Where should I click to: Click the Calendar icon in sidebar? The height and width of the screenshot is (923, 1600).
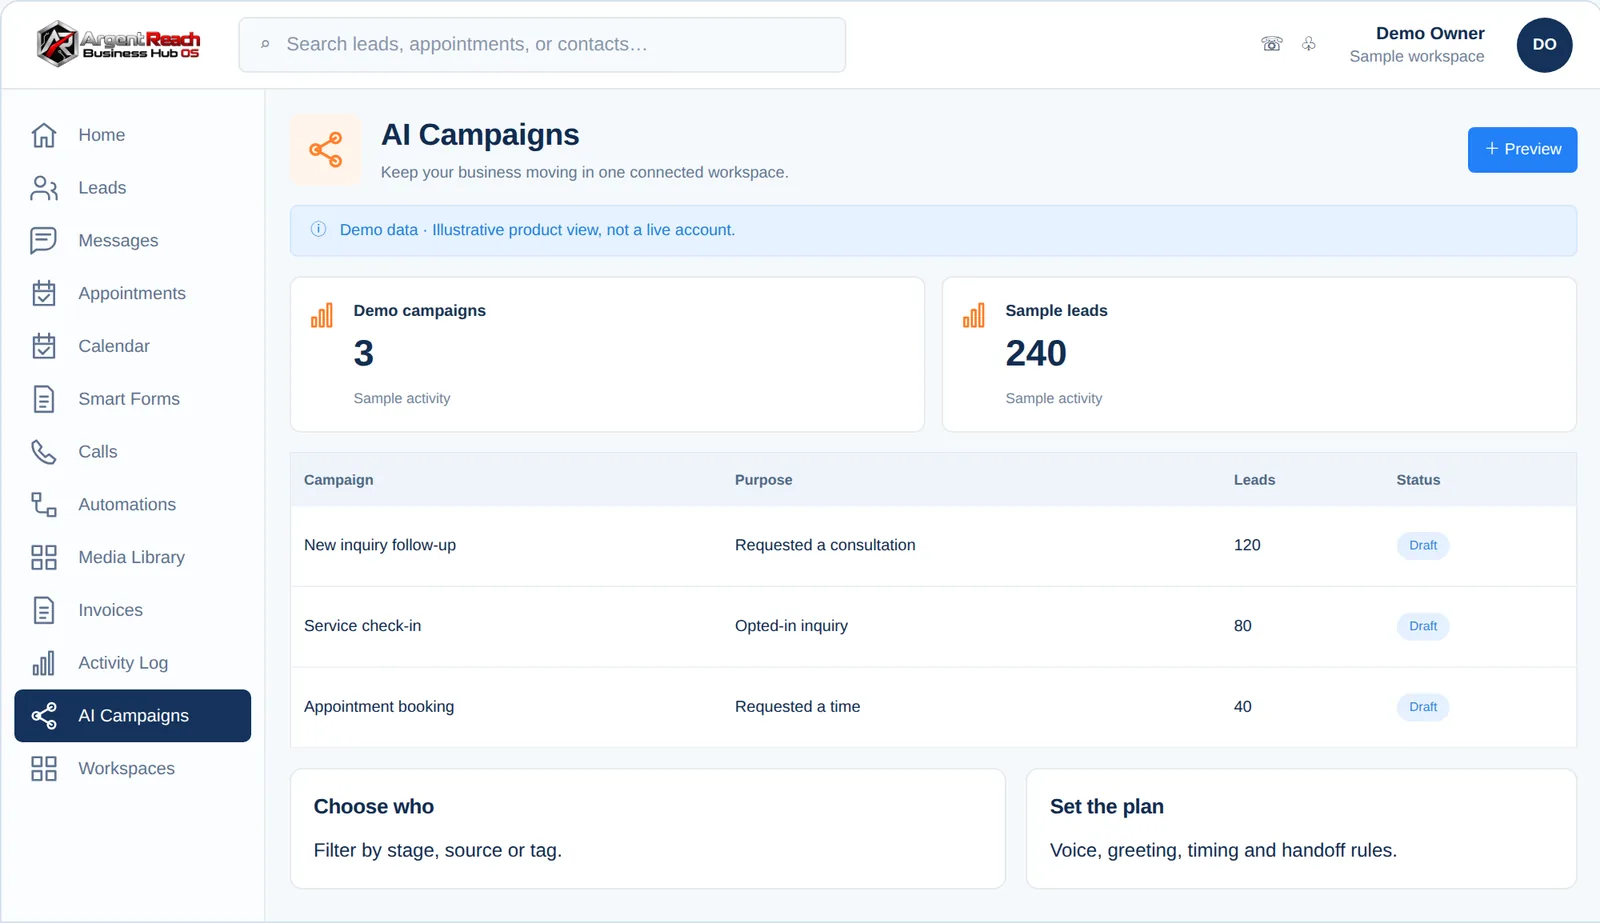[x=43, y=346]
